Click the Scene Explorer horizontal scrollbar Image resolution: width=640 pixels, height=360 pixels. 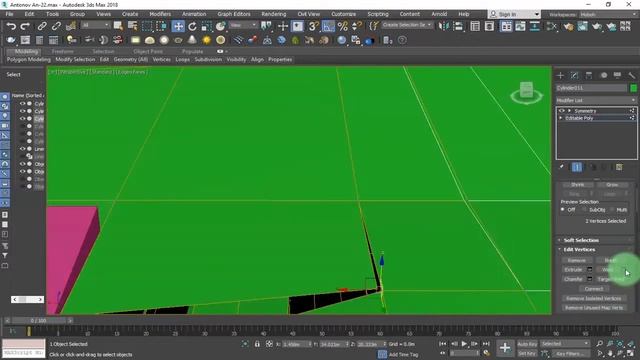click(x=27, y=300)
